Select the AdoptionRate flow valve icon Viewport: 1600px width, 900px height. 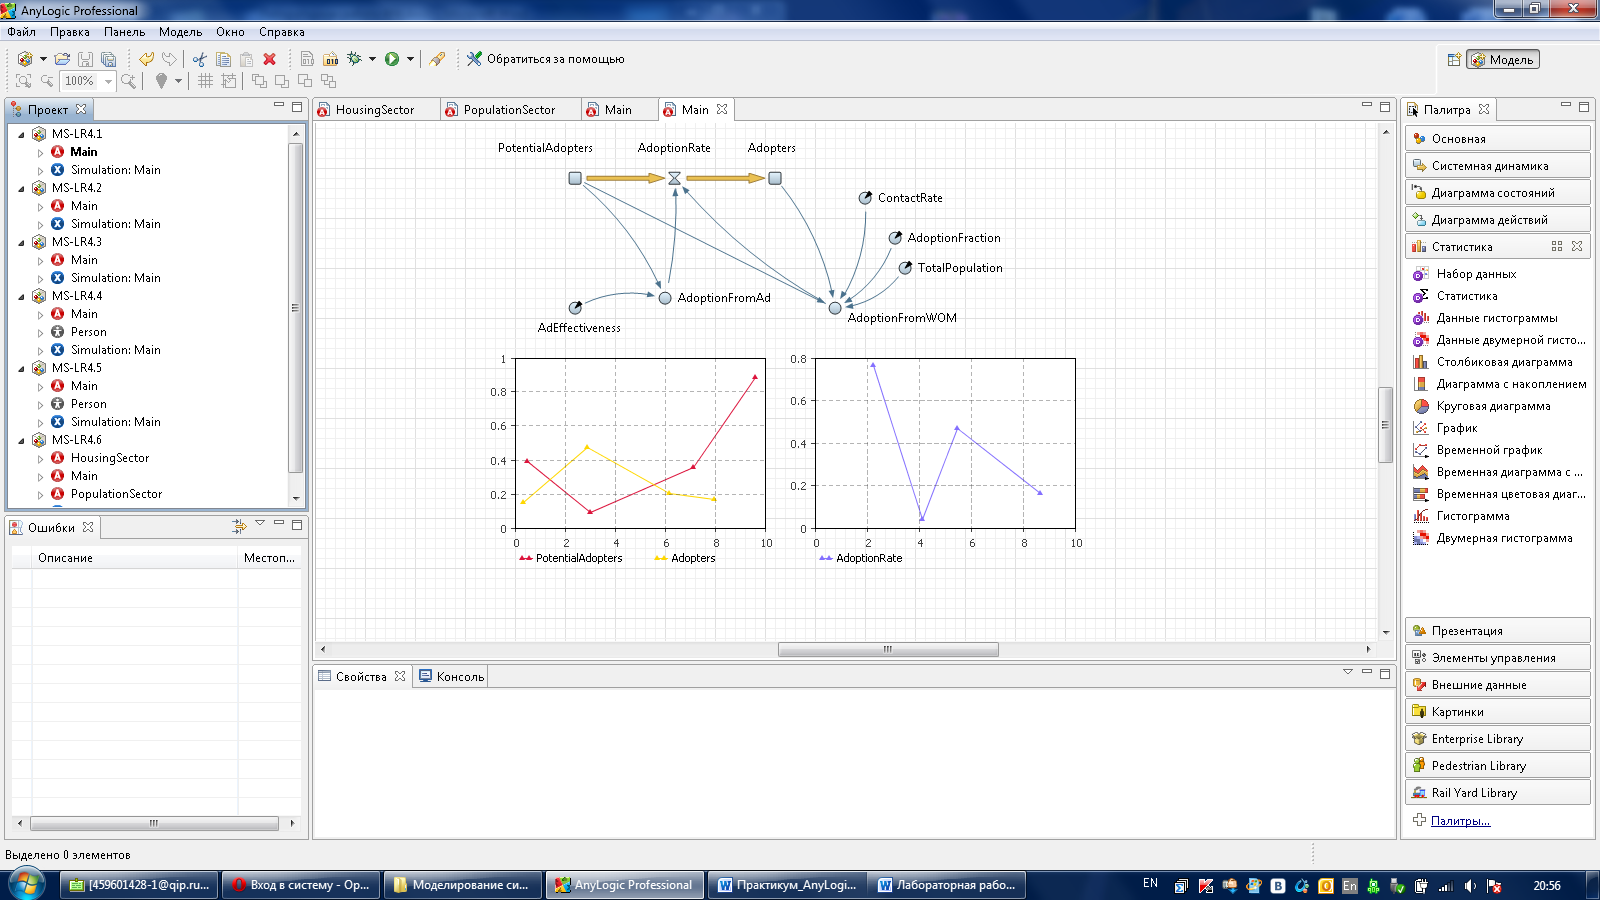tap(675, 178)
